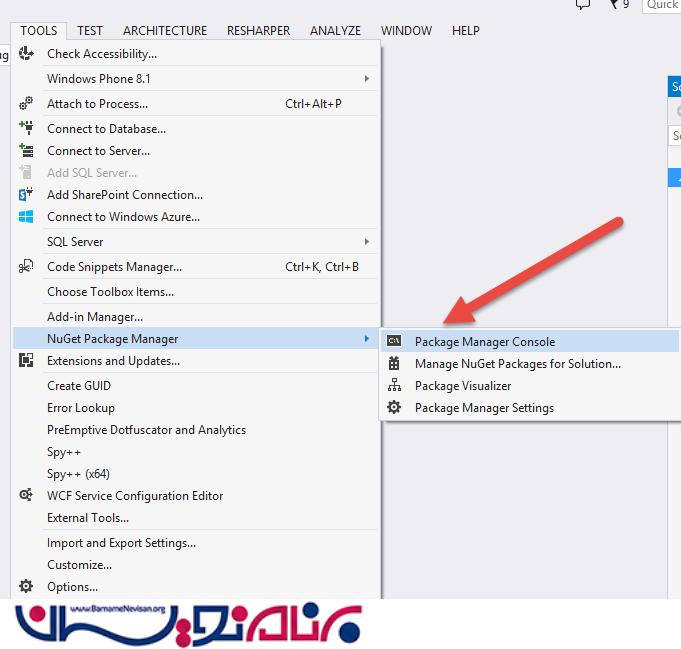This screenshot has width=681, height=649.
Task: Click the Attach to Process gears icon
Action: pos(26,103)
